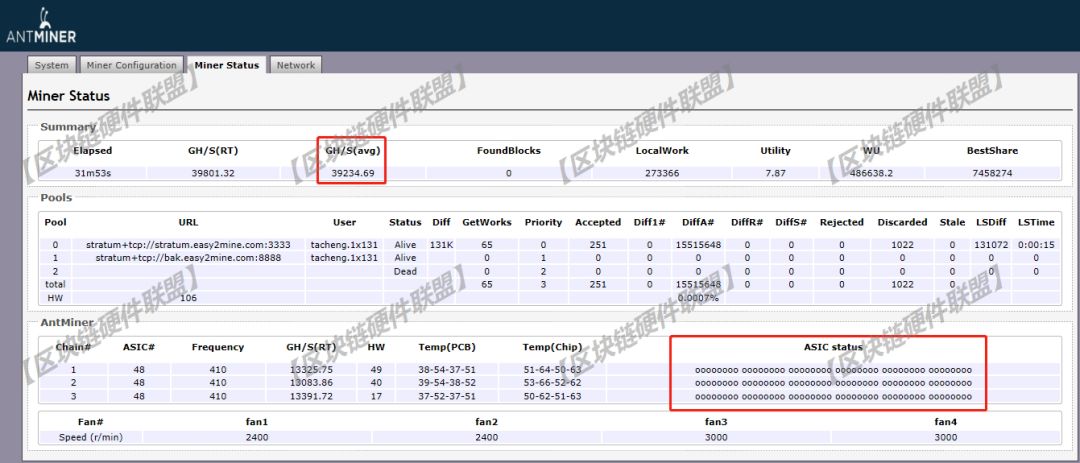This screenshot has height=463, width=1080.
Task: Click chain 3 chip temperature 50-62-51-63
Action: coord(552,396)
